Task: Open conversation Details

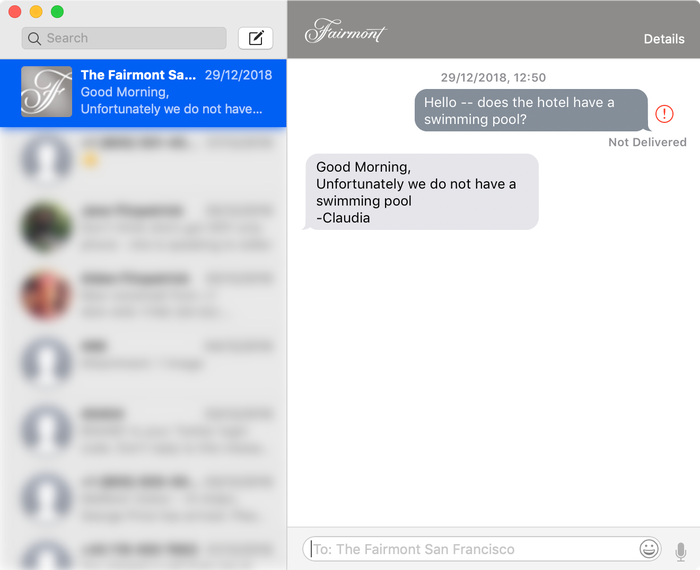Action: [664, 39]
